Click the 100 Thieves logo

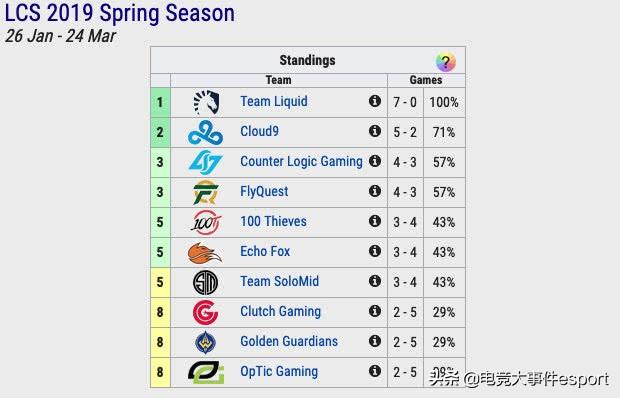[x=206, y=223]
